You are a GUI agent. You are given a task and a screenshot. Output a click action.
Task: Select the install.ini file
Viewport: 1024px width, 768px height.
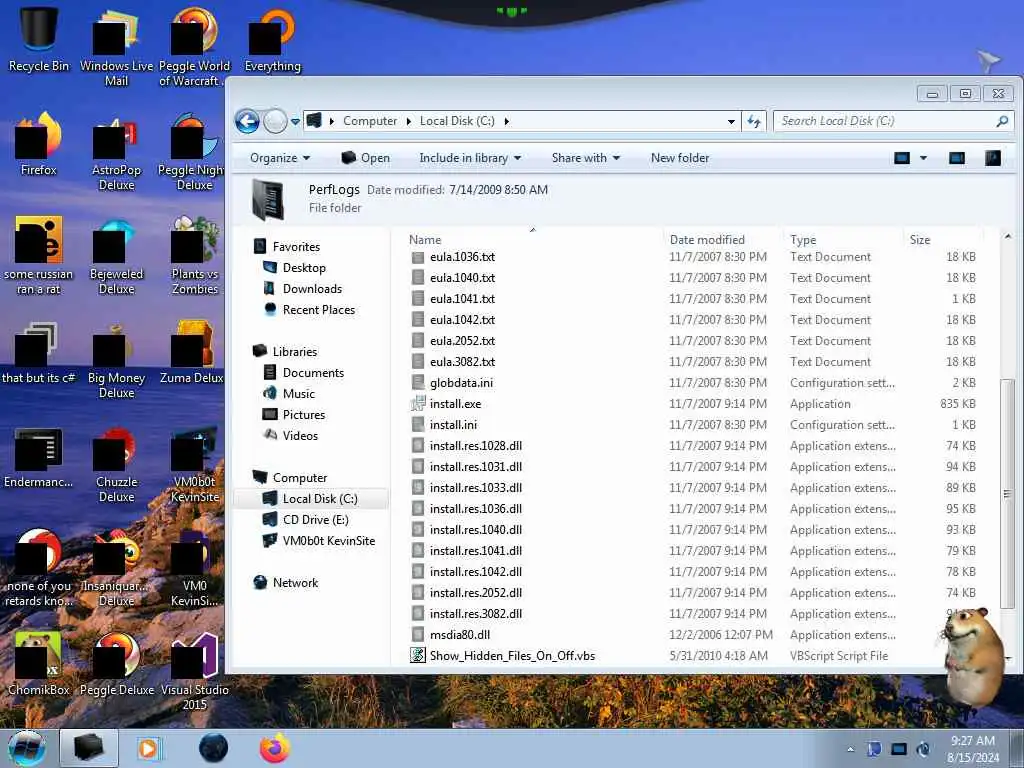point(453,424)
